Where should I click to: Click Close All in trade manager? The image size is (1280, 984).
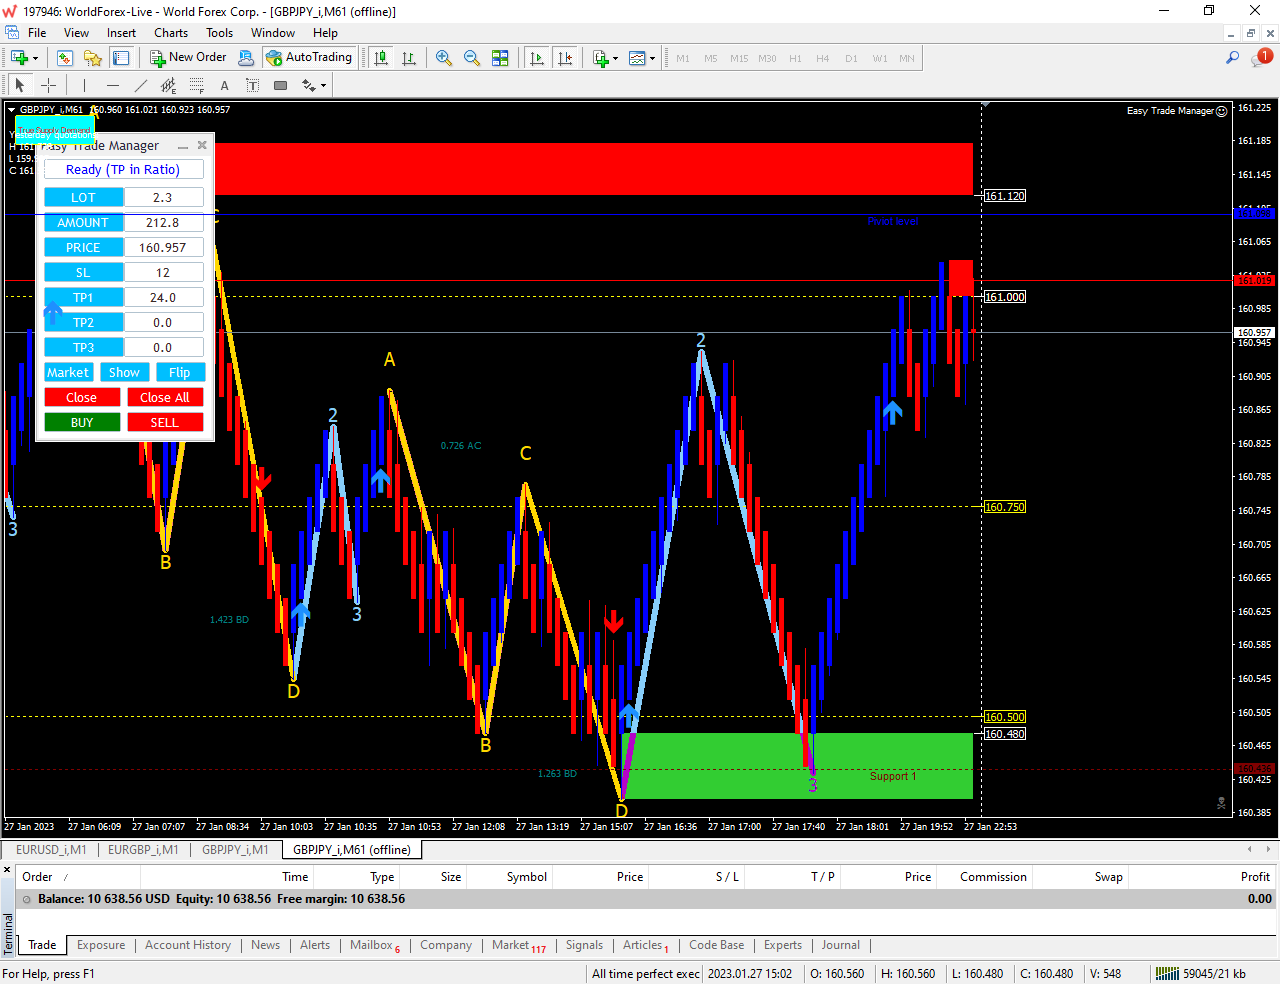point(165,398)
